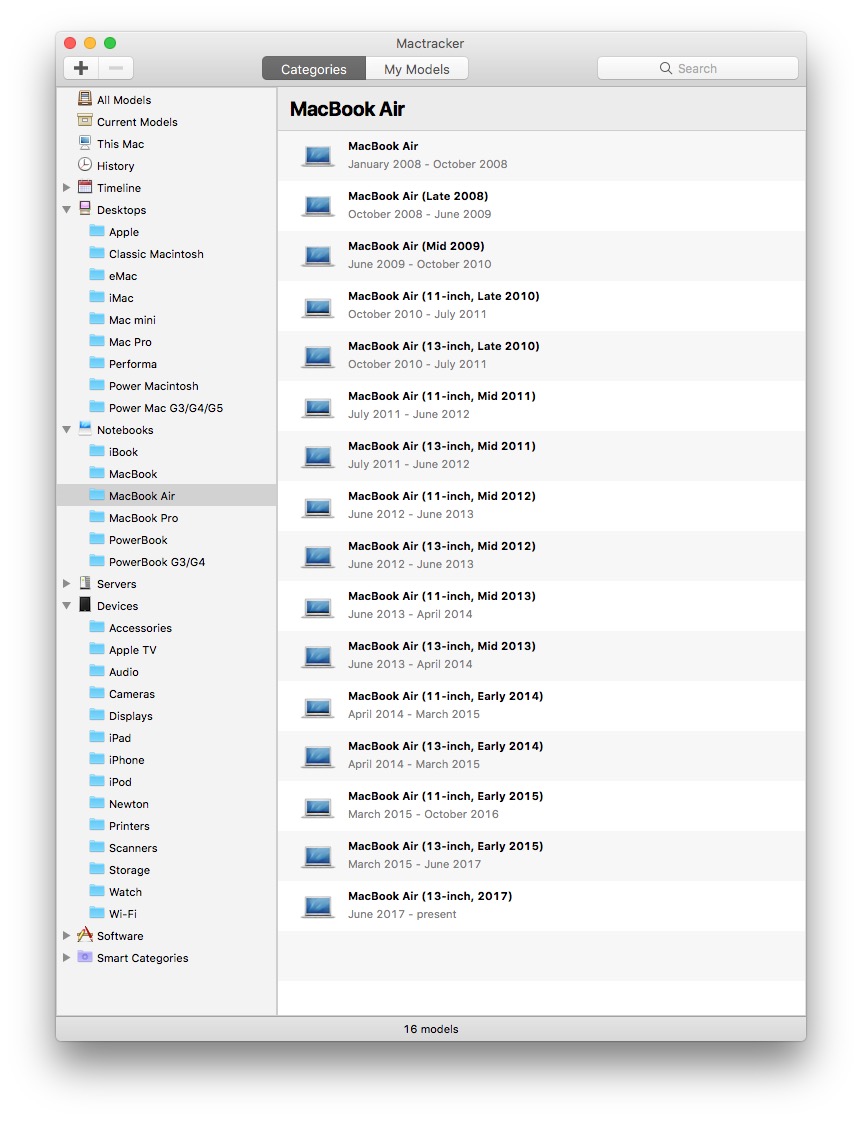The height and width of the screenshot is (1121, 862).
Task: Select Accessories in the sidebar
Action: pyautogui.click(x=167, y=628)
